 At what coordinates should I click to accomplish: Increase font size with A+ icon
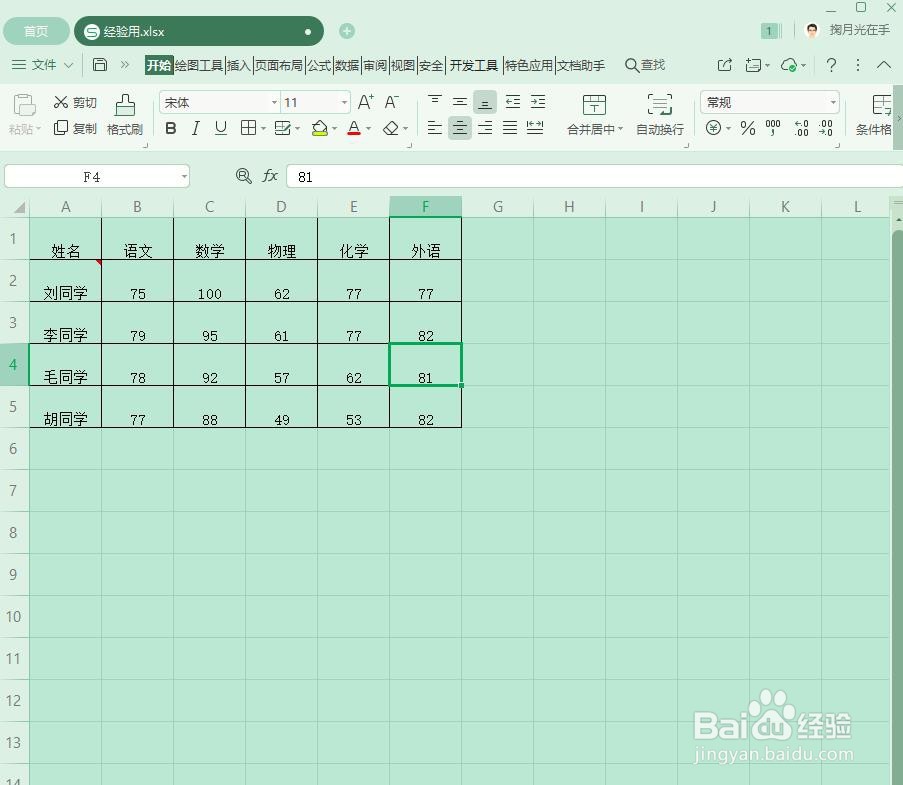pos(366,103)
